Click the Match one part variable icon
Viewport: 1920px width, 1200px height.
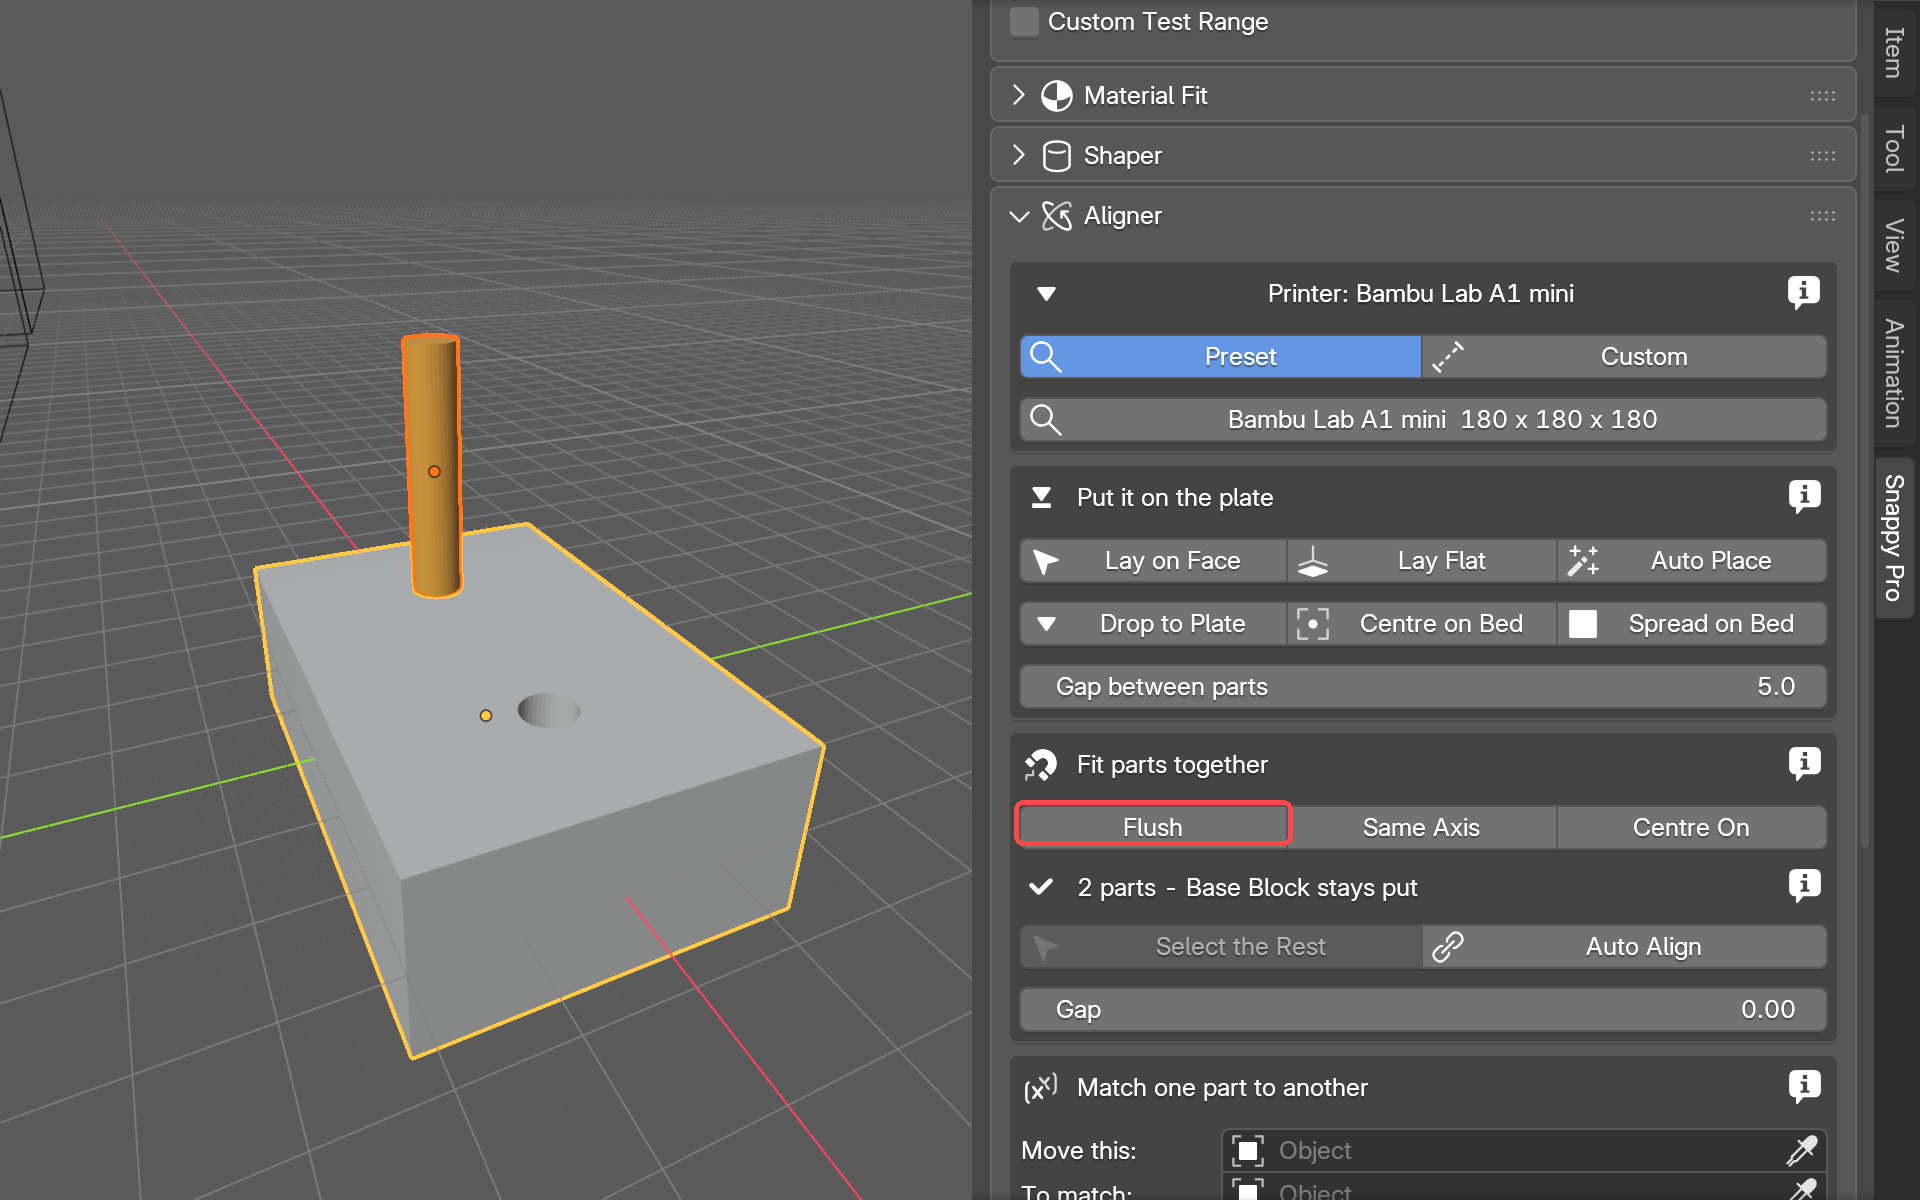tap(1040, 1088)
